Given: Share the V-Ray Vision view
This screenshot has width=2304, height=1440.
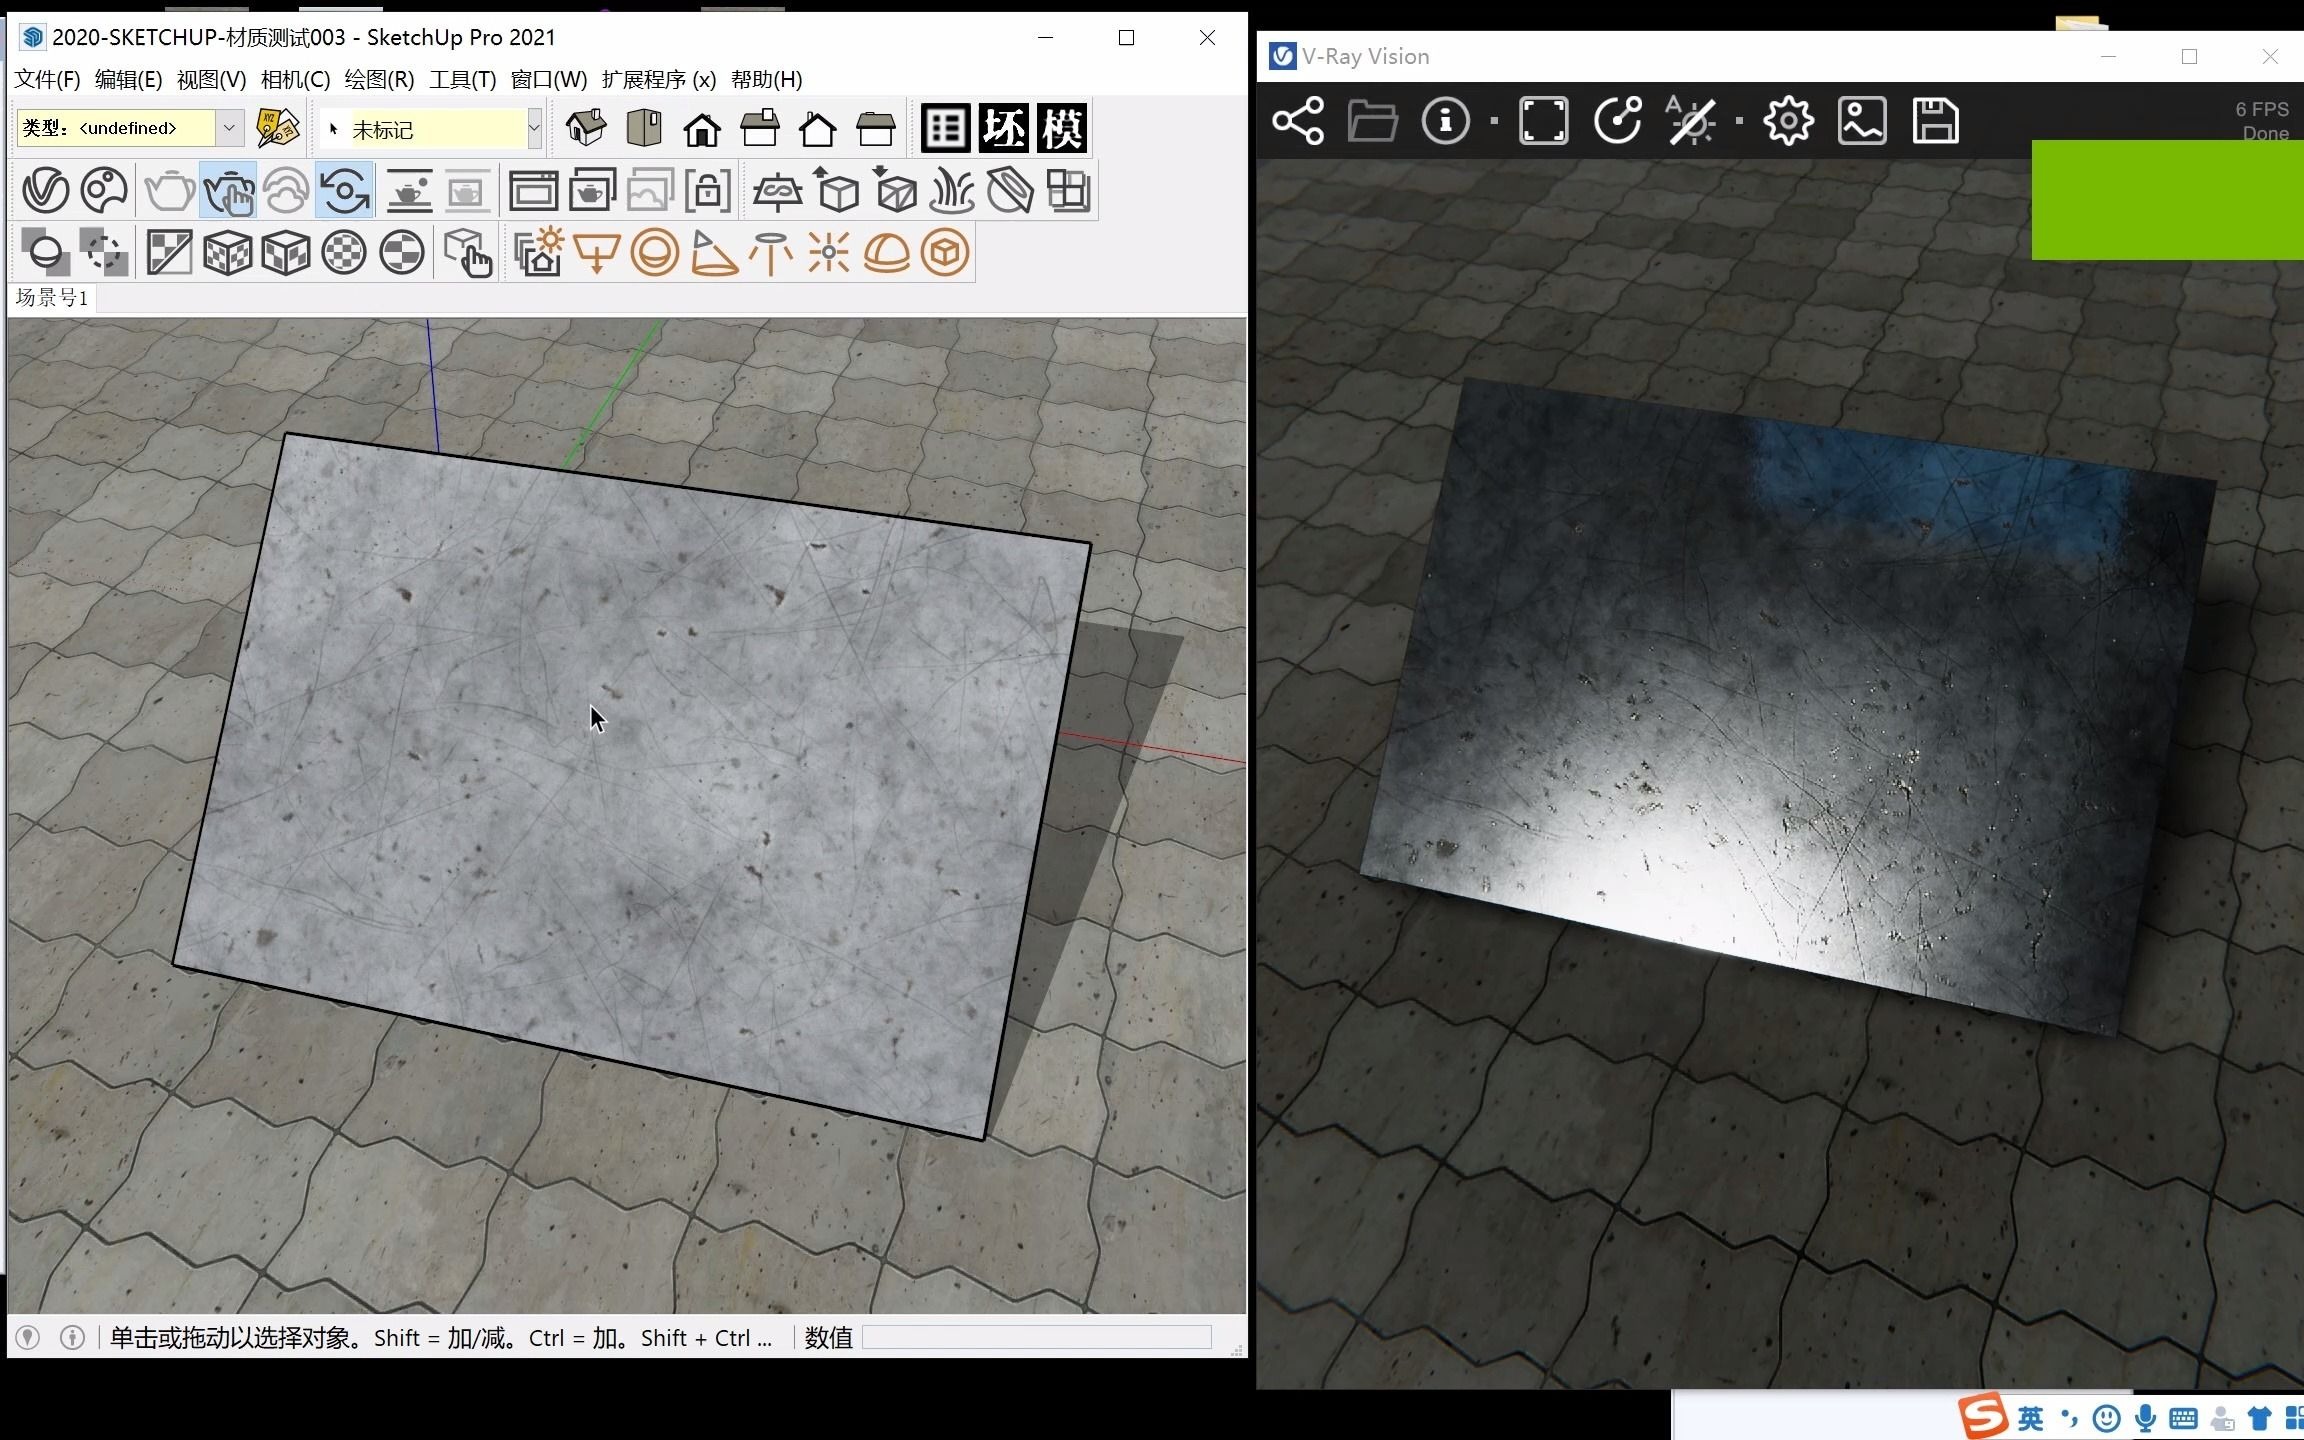Looking at the screenshot, I should 1298,120.
